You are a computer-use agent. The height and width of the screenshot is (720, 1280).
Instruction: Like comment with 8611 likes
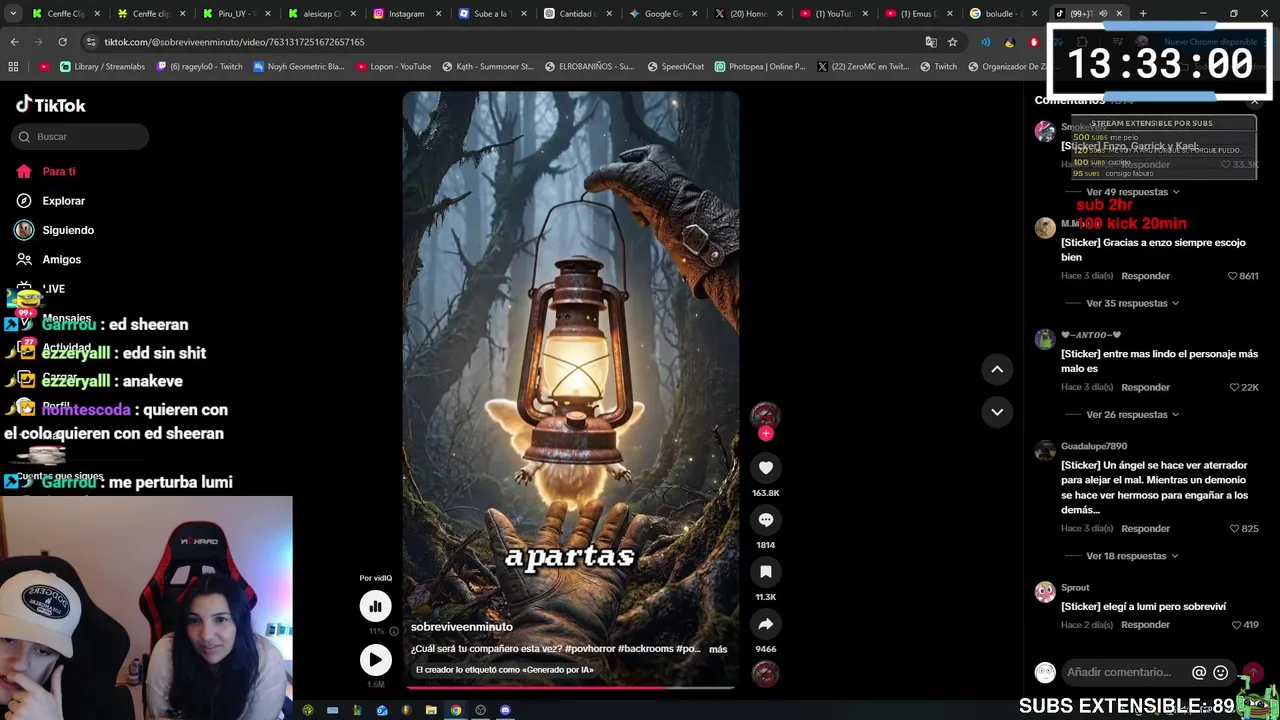tap(1233, 276)
